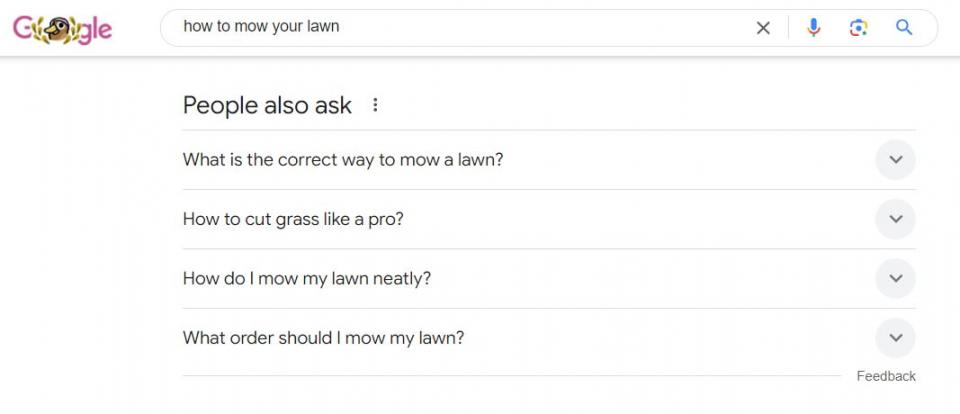Clear the search query with X
The width and height of the screenshot is (960, 414).
coord(763,28)
